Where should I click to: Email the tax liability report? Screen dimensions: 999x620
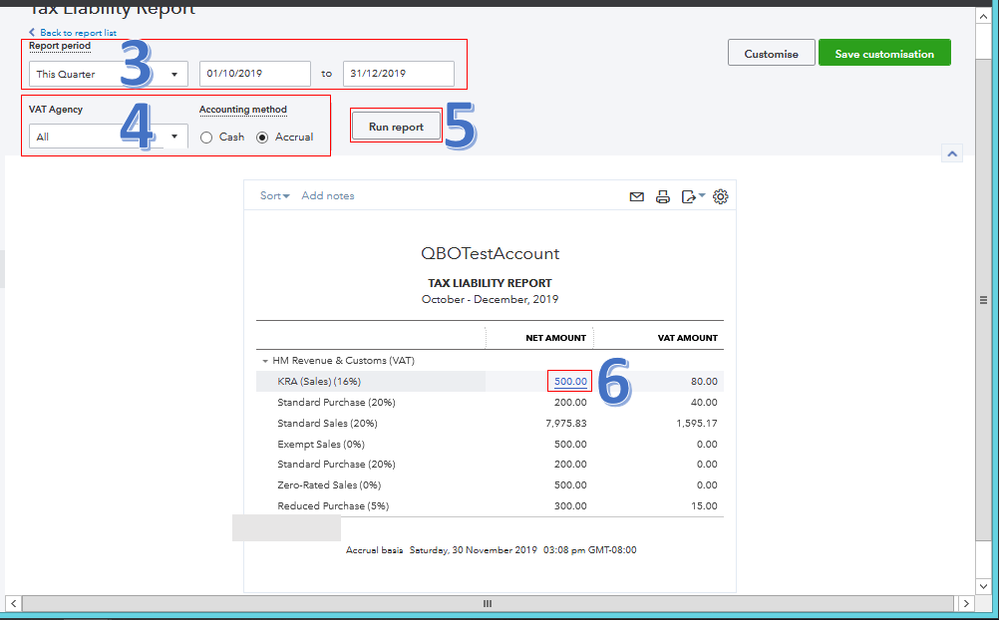[636, 197]
